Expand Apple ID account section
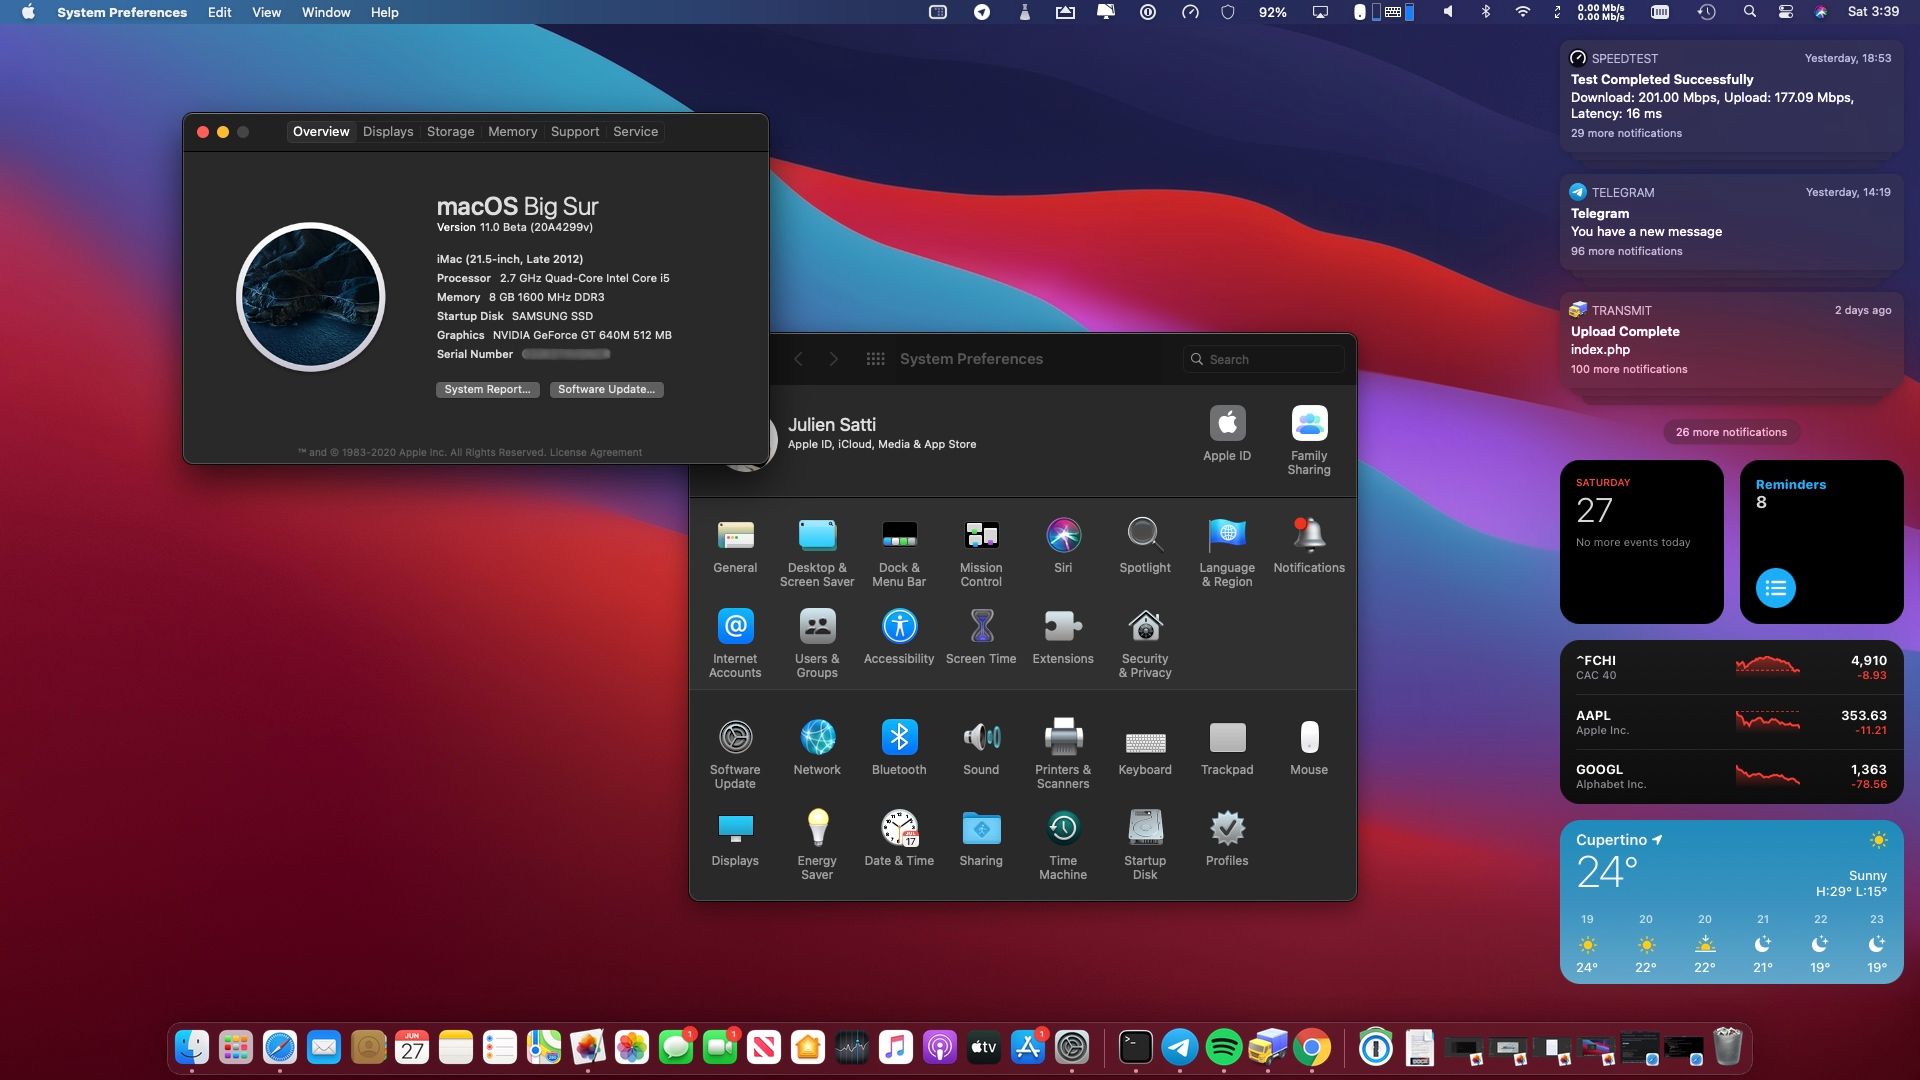The image size is (1920, 1080). [x=882, y=433]
